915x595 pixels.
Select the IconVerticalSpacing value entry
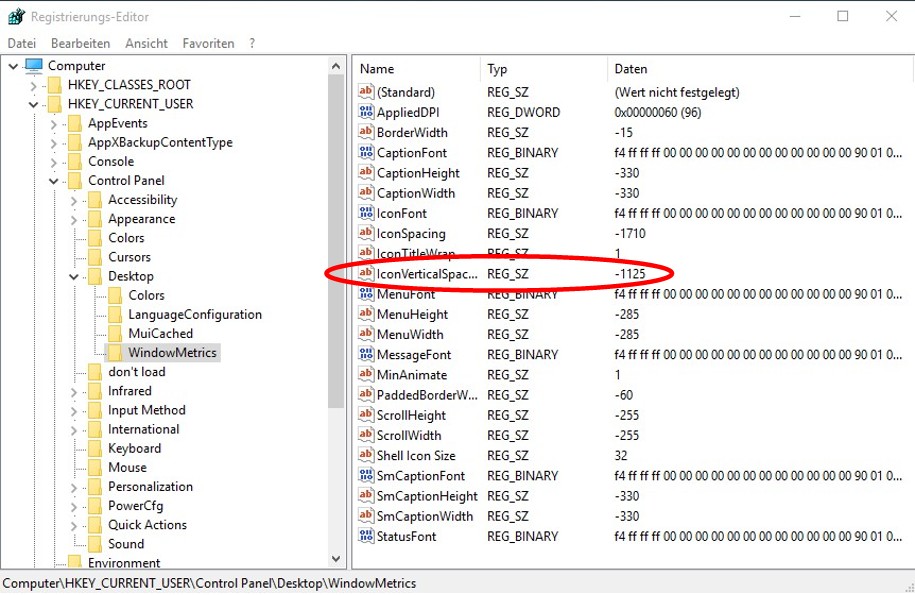pyautogui.click(x=426, y=274)
